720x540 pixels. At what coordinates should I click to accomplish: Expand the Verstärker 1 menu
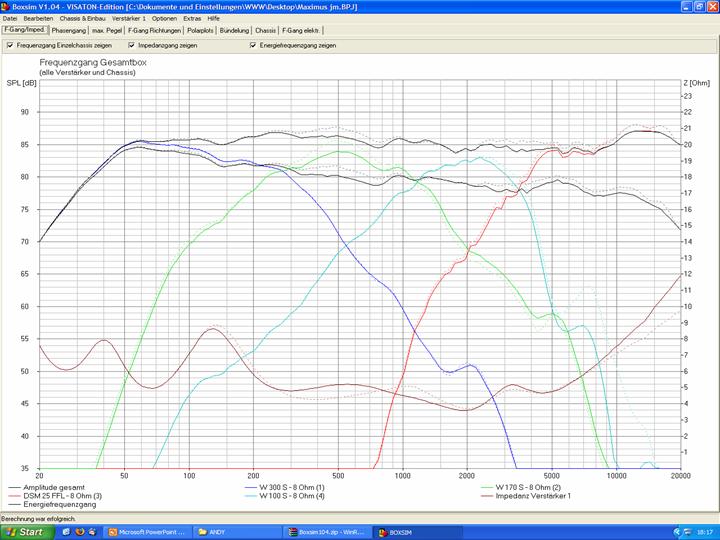point(129,18)
